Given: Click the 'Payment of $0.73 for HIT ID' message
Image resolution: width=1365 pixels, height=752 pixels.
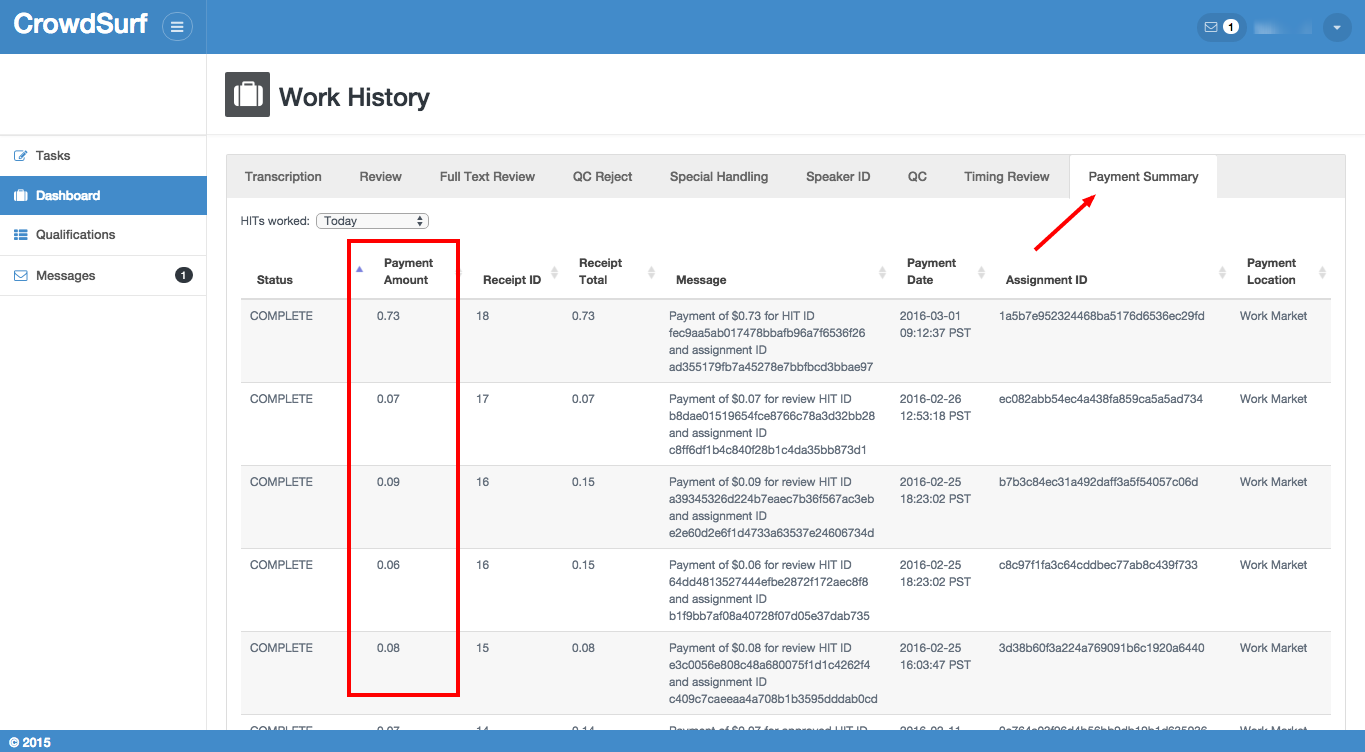Looking at the screenshot, I should [x=771, y=342].
